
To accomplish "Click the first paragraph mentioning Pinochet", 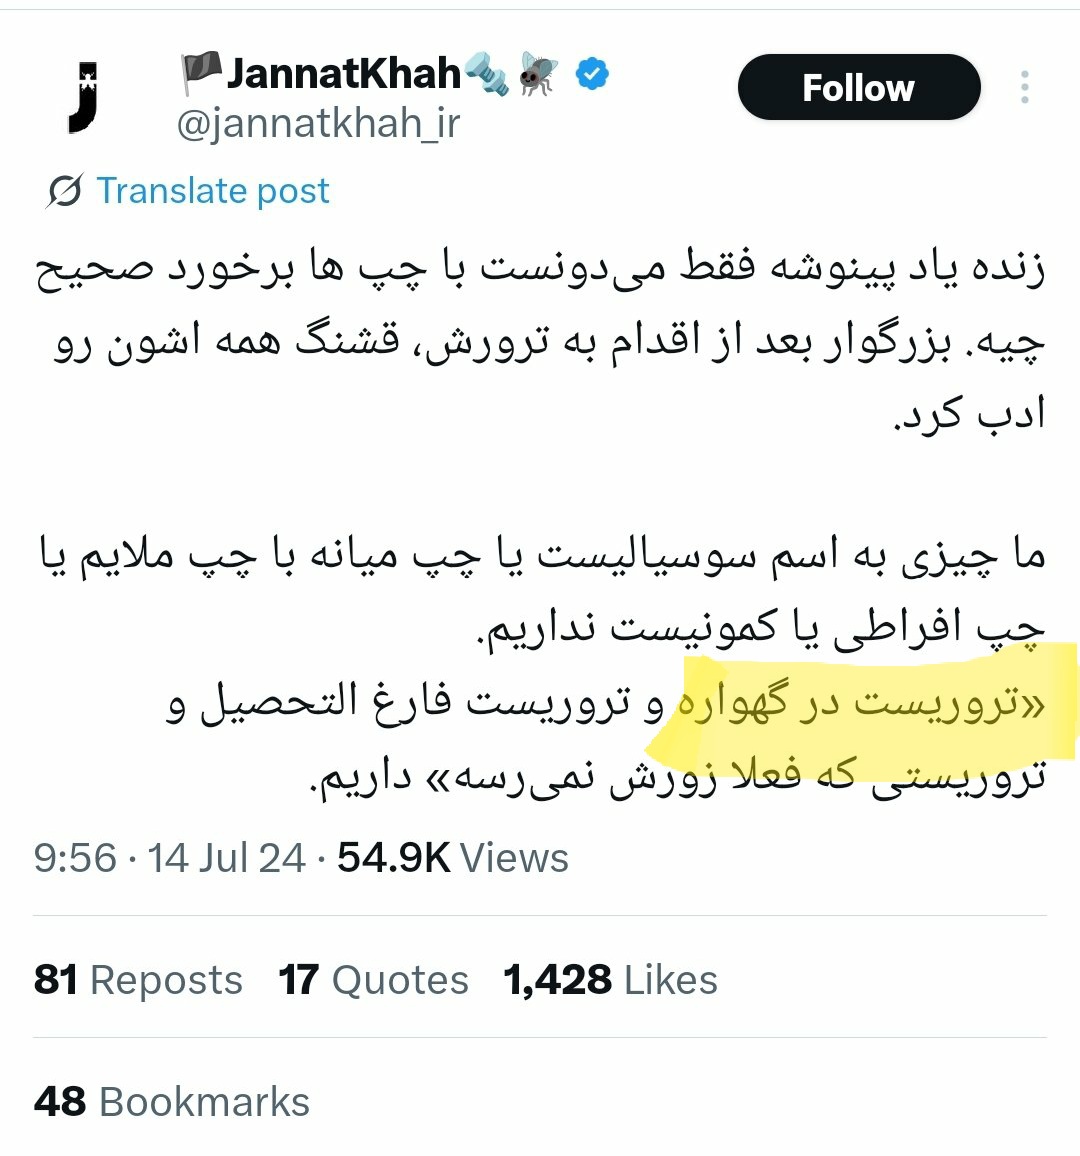I will 540,341.
